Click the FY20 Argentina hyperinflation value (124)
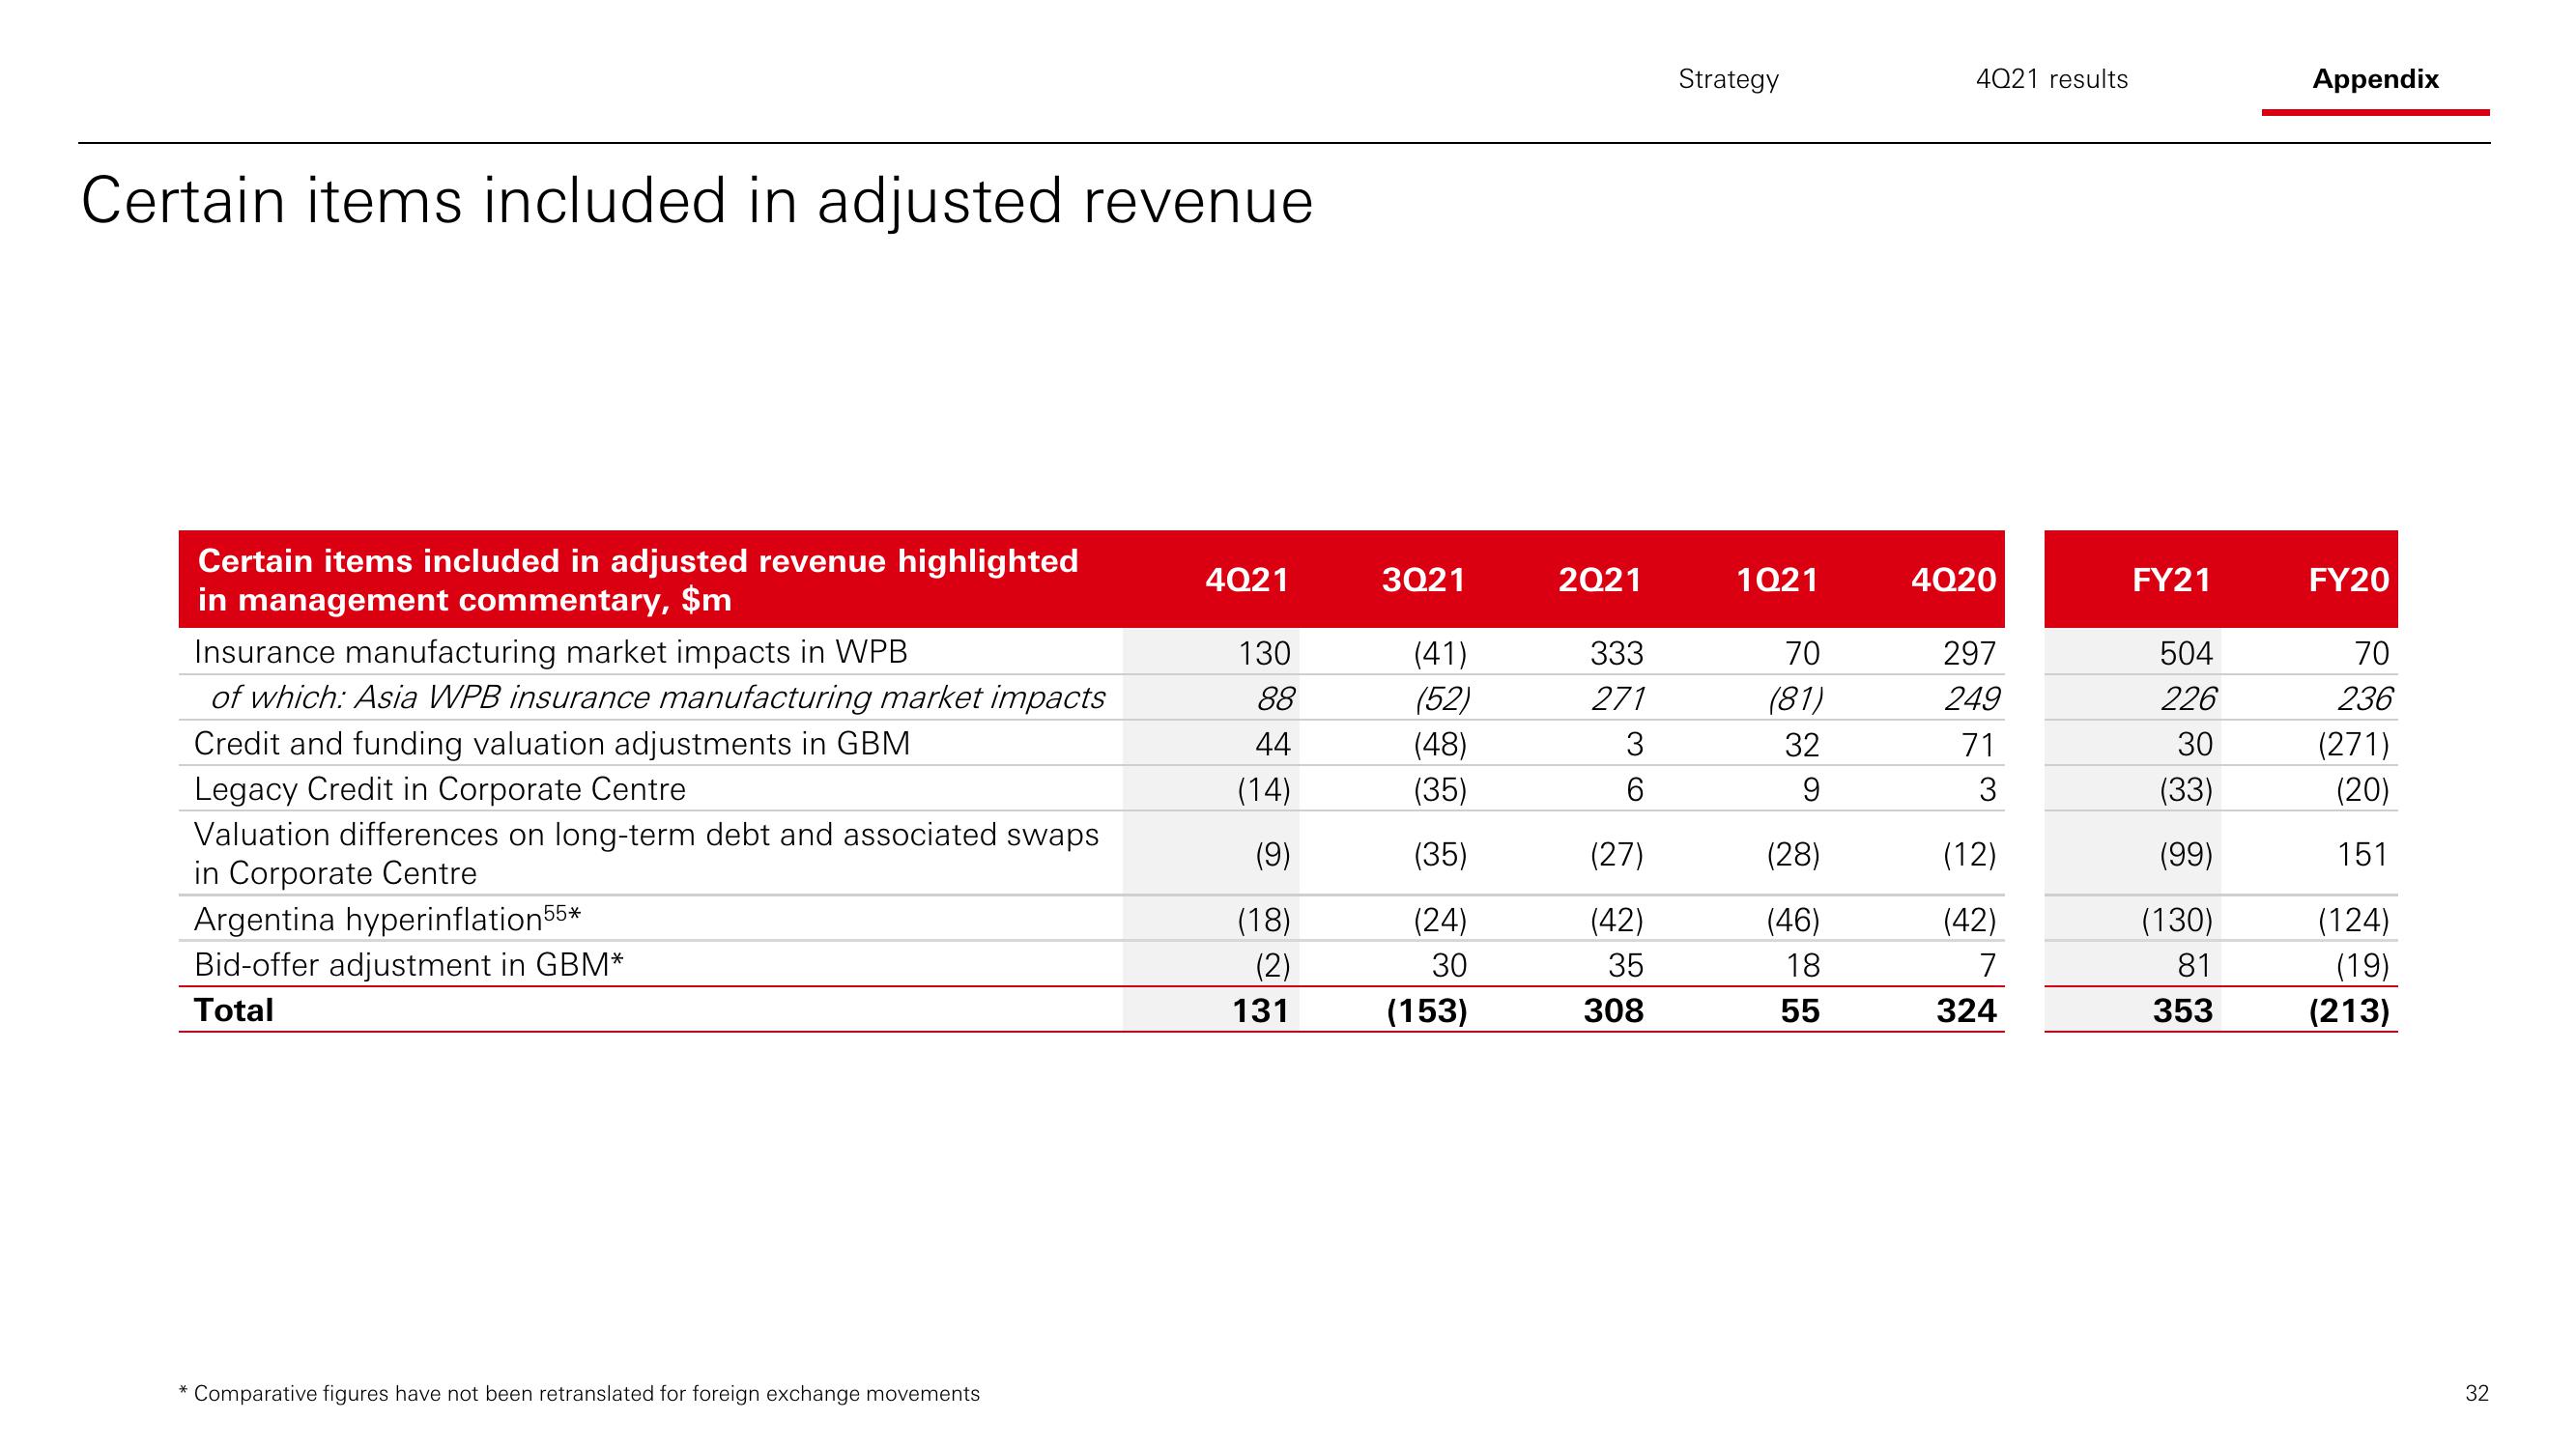This screenshot has height=1449, width=2576. click(2353, 919)
